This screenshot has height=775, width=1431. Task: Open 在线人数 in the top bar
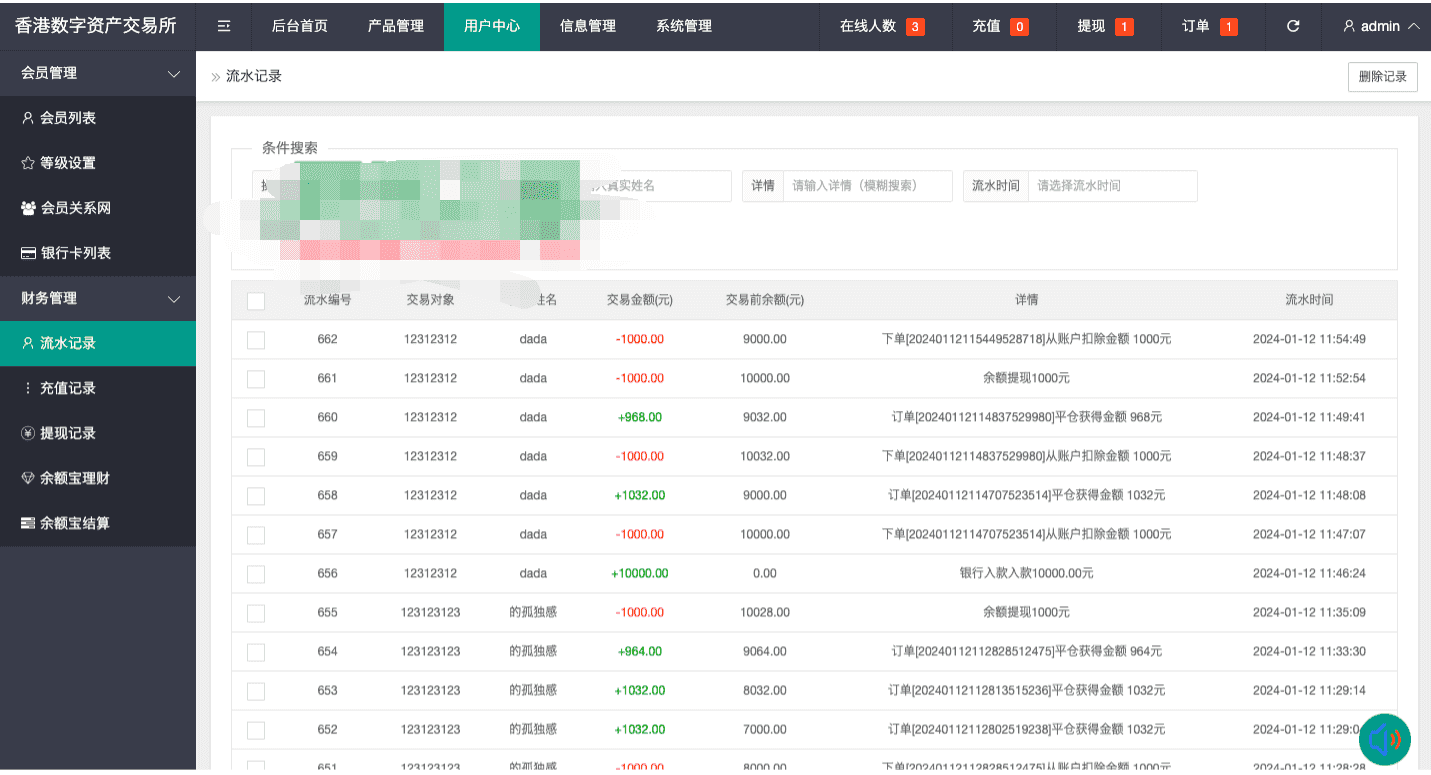[868, 26]
